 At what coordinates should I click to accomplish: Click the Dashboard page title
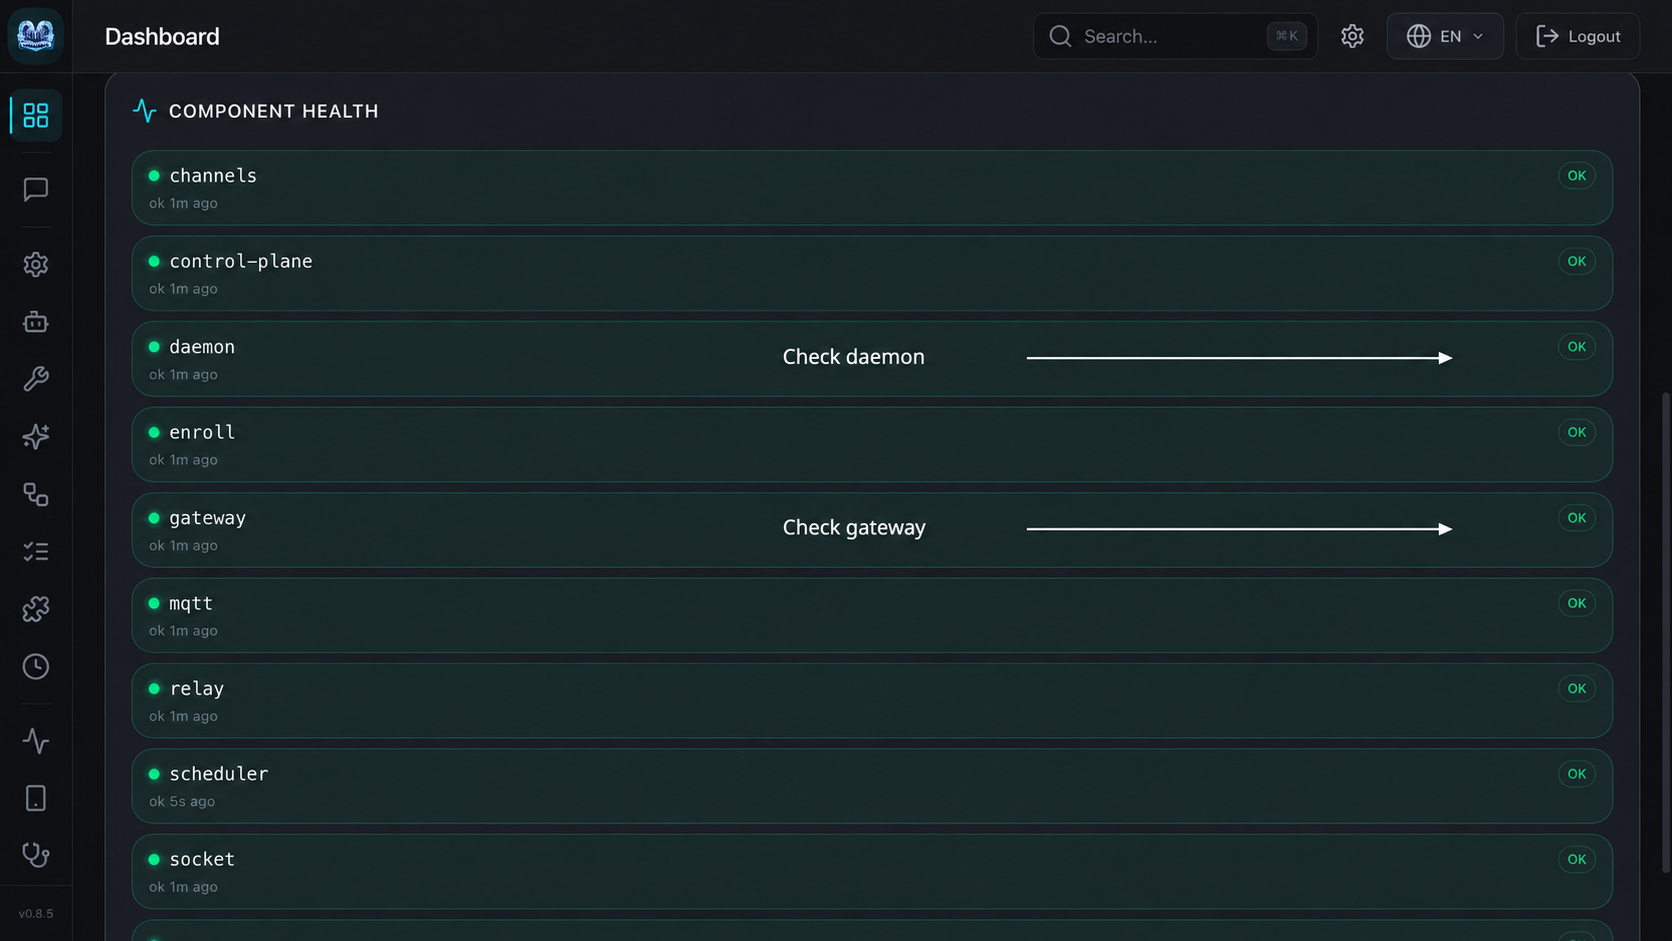coord(162,36)
